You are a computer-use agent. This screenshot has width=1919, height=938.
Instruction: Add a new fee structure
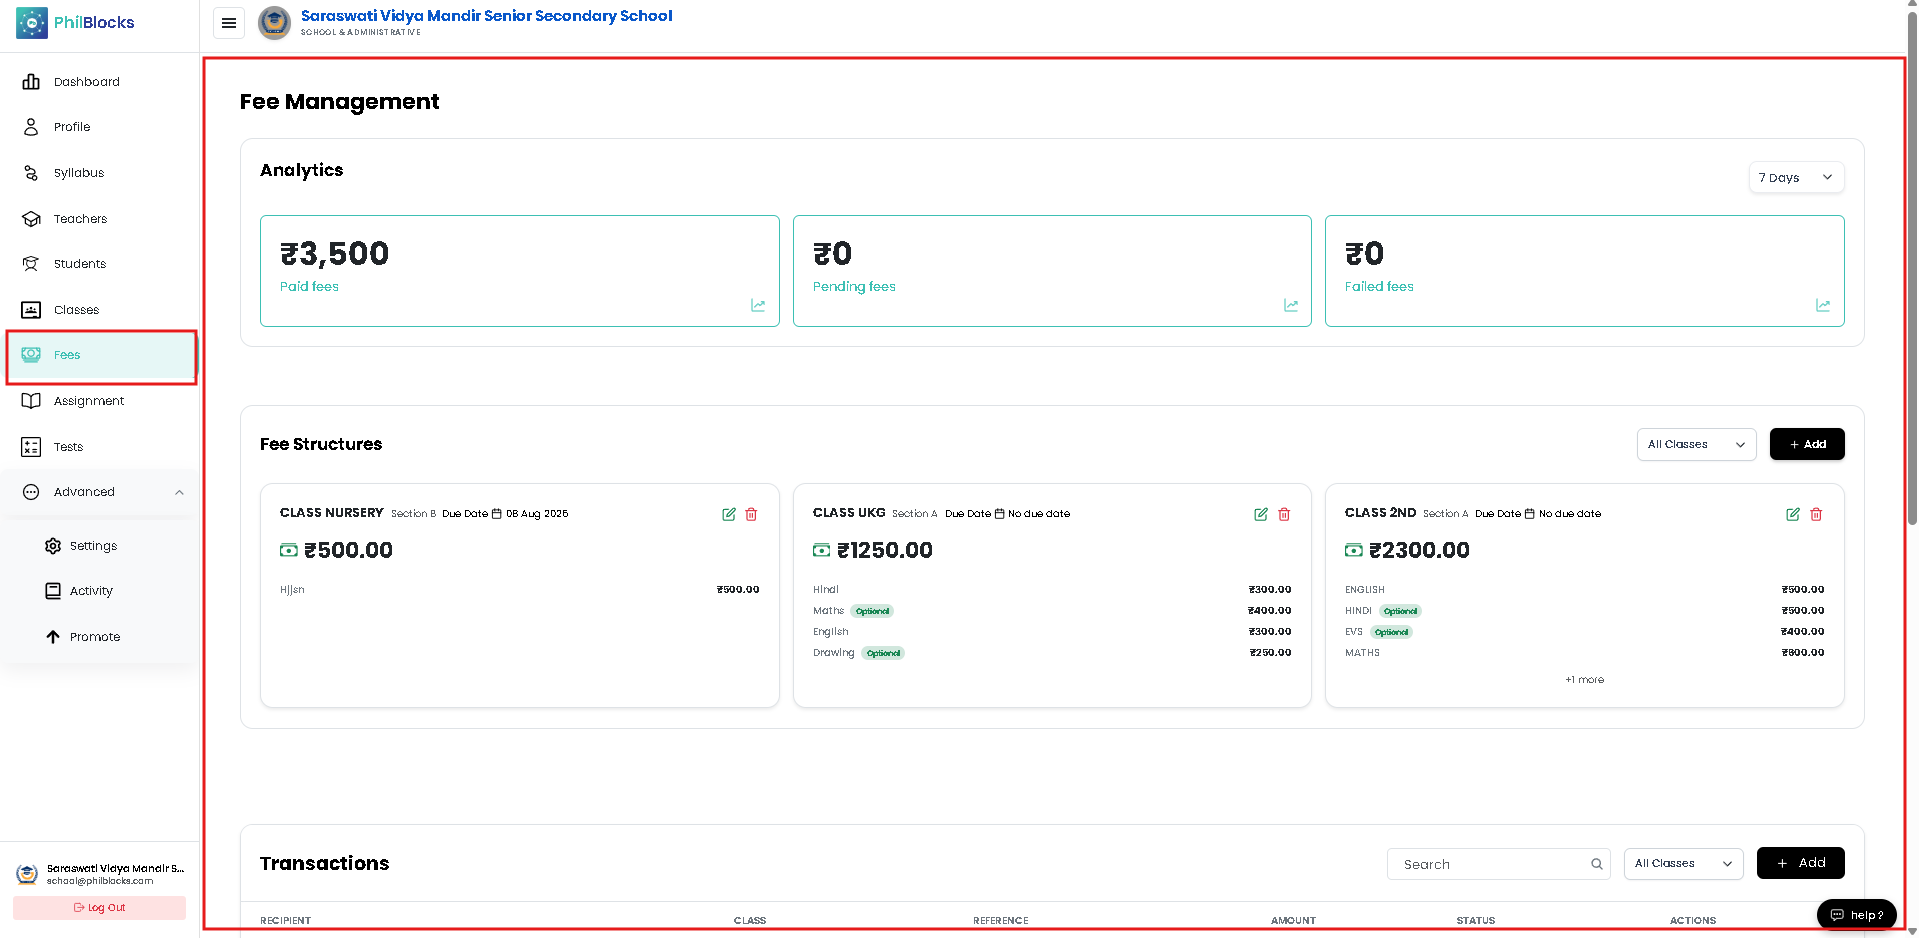[1807, 444]
